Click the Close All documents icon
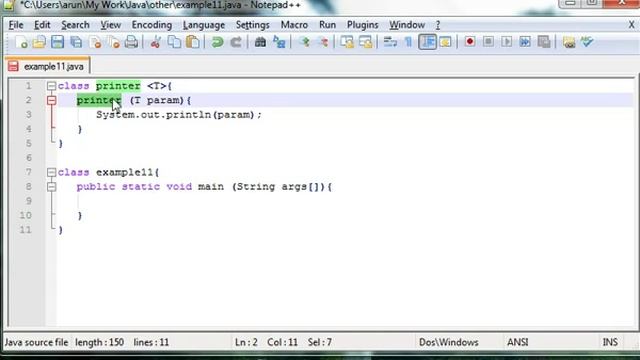This screenshot has height=360, width=640. click(113, 42)
